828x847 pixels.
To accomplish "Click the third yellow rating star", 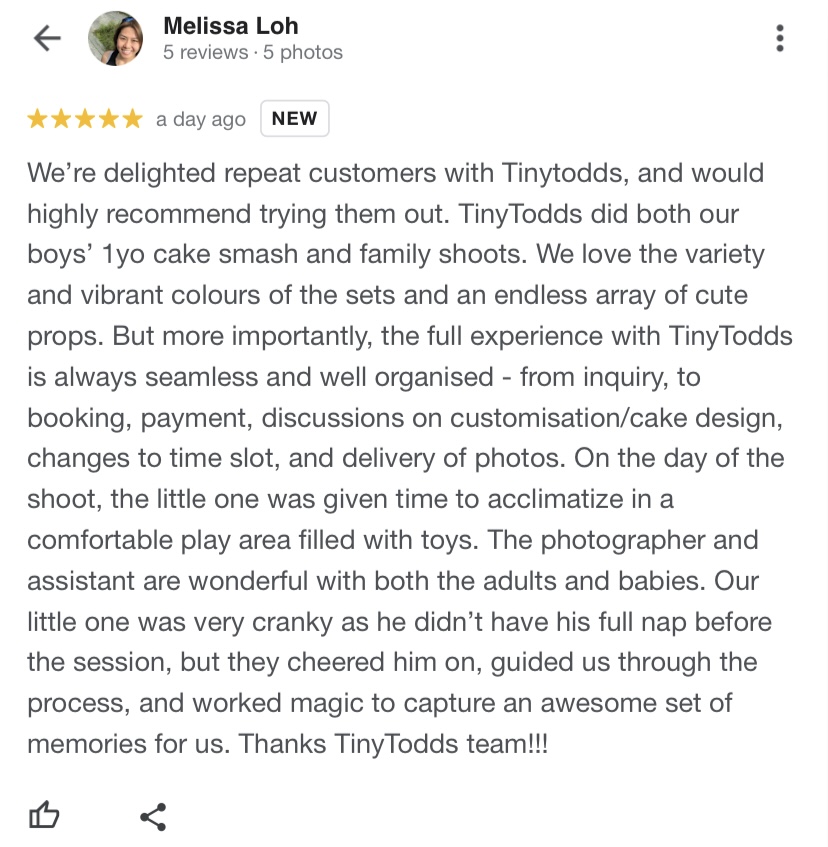I will click(85, 118).
